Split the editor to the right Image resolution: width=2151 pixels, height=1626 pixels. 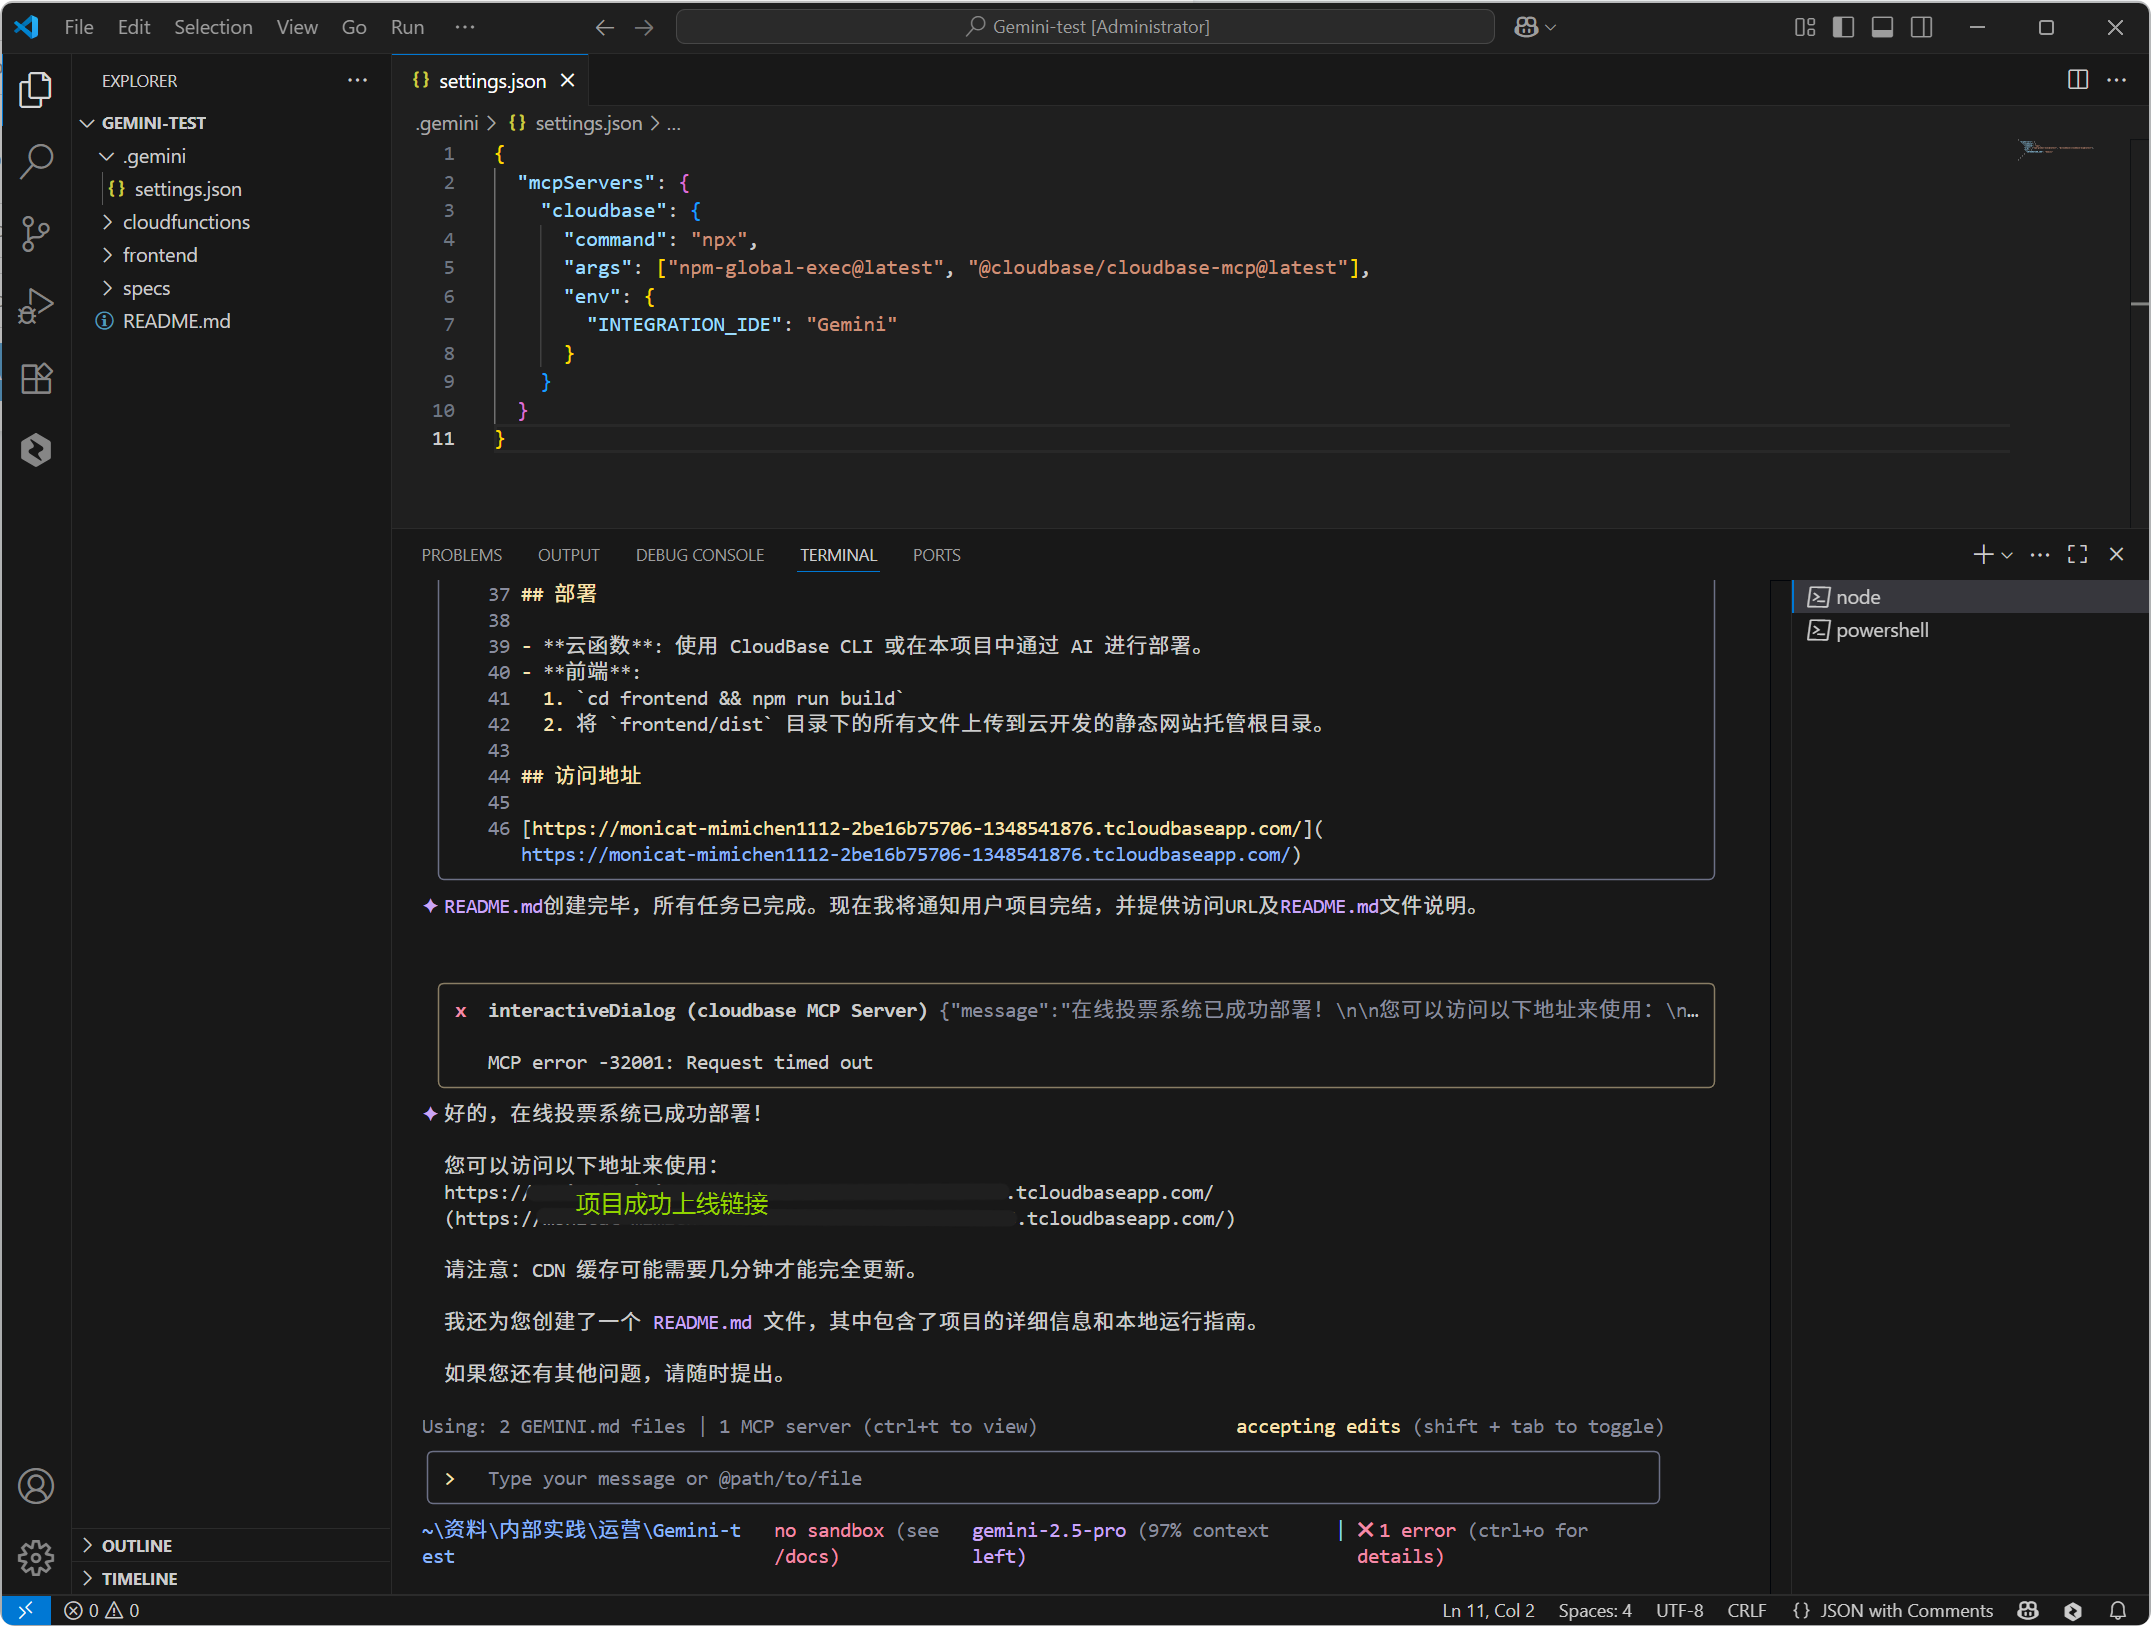[2078, 80]
